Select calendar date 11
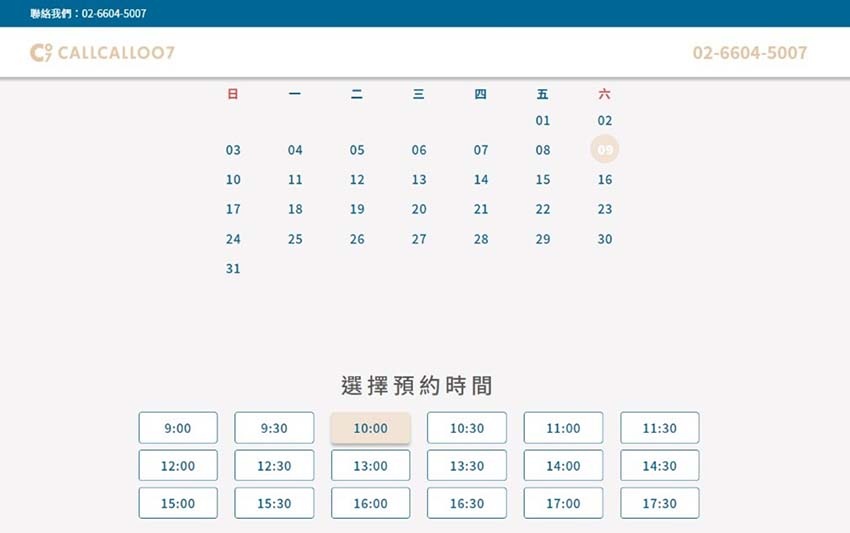This screenshot has height=533, width=850. coord(295,179)
